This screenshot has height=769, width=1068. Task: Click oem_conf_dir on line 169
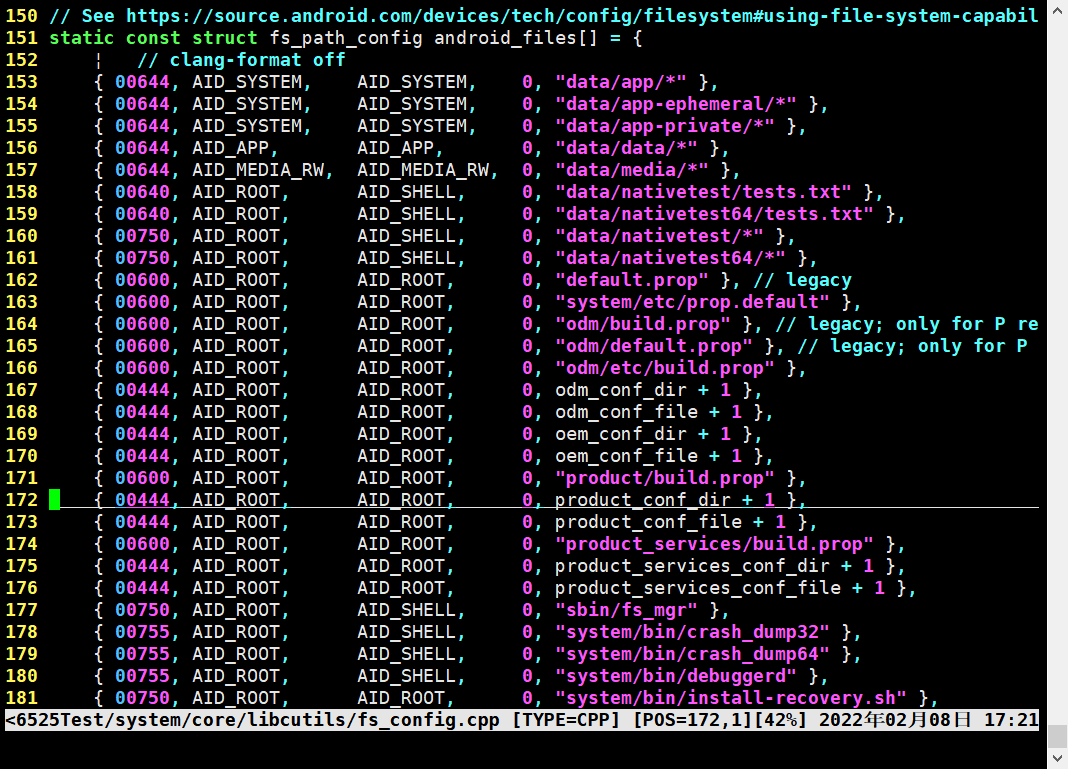click(x=621, y=434)
